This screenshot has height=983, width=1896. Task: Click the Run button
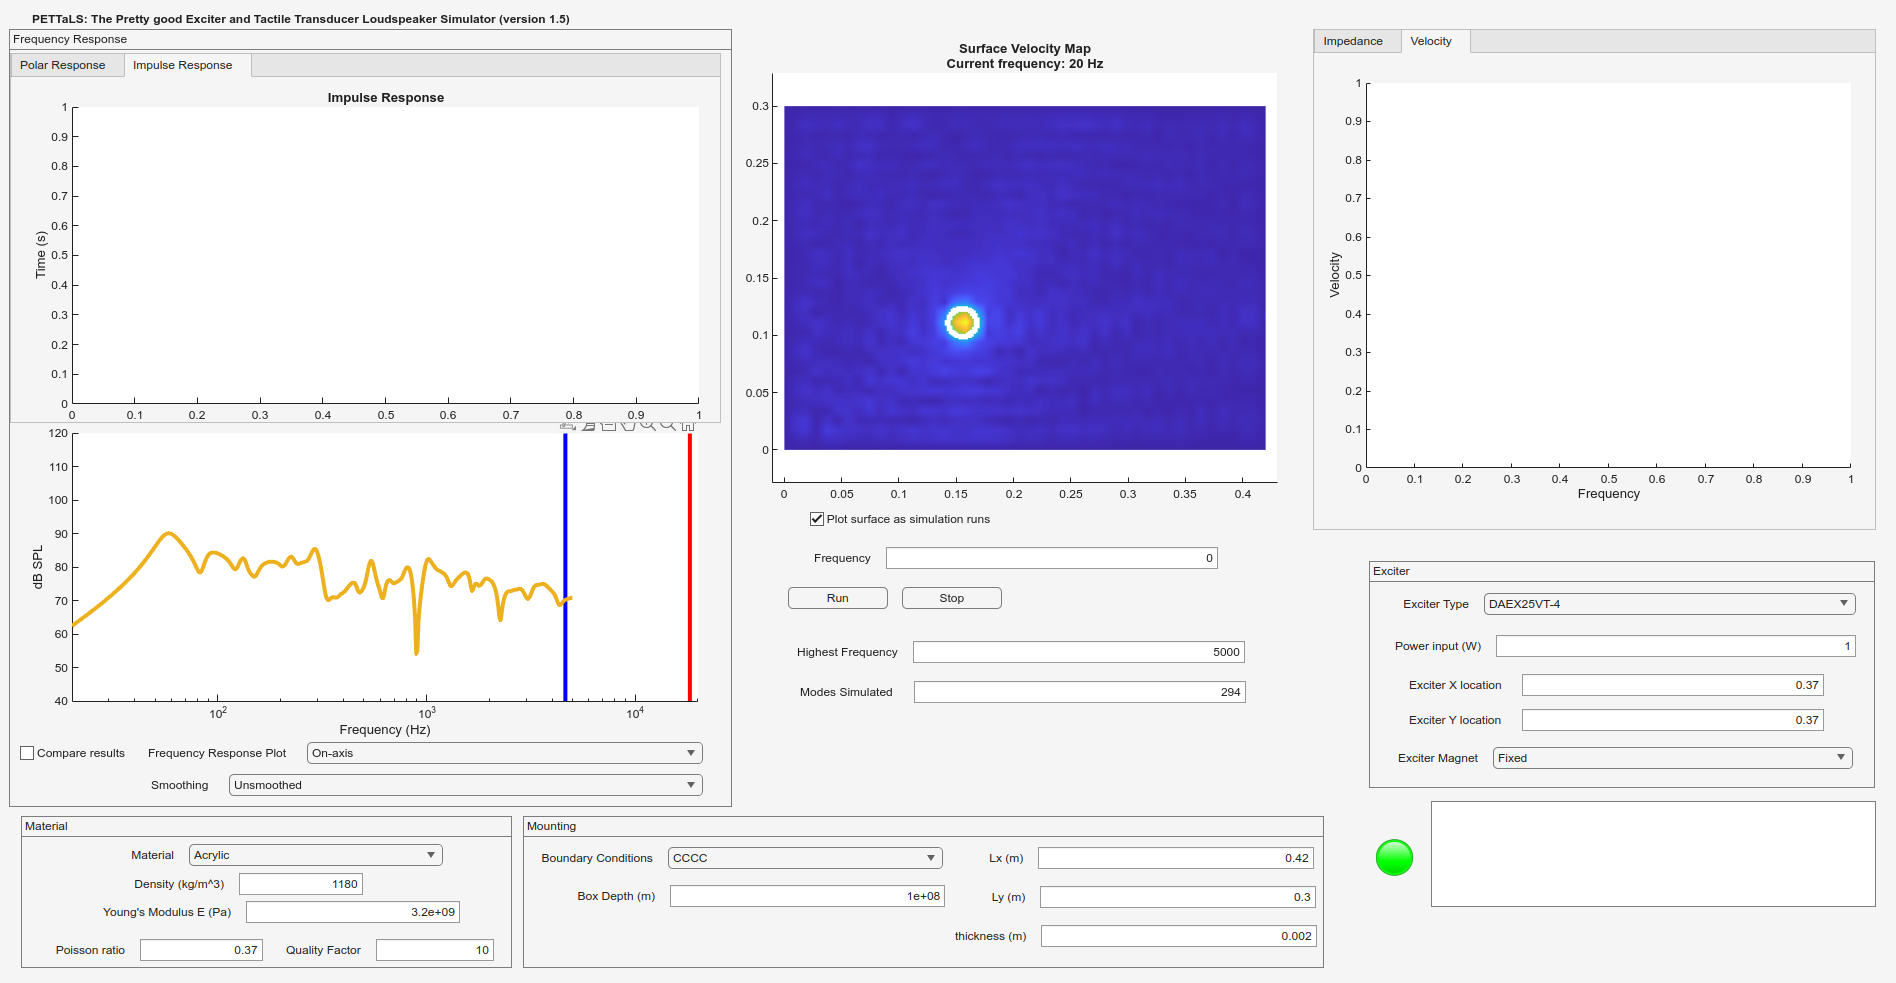click(837, 598)
